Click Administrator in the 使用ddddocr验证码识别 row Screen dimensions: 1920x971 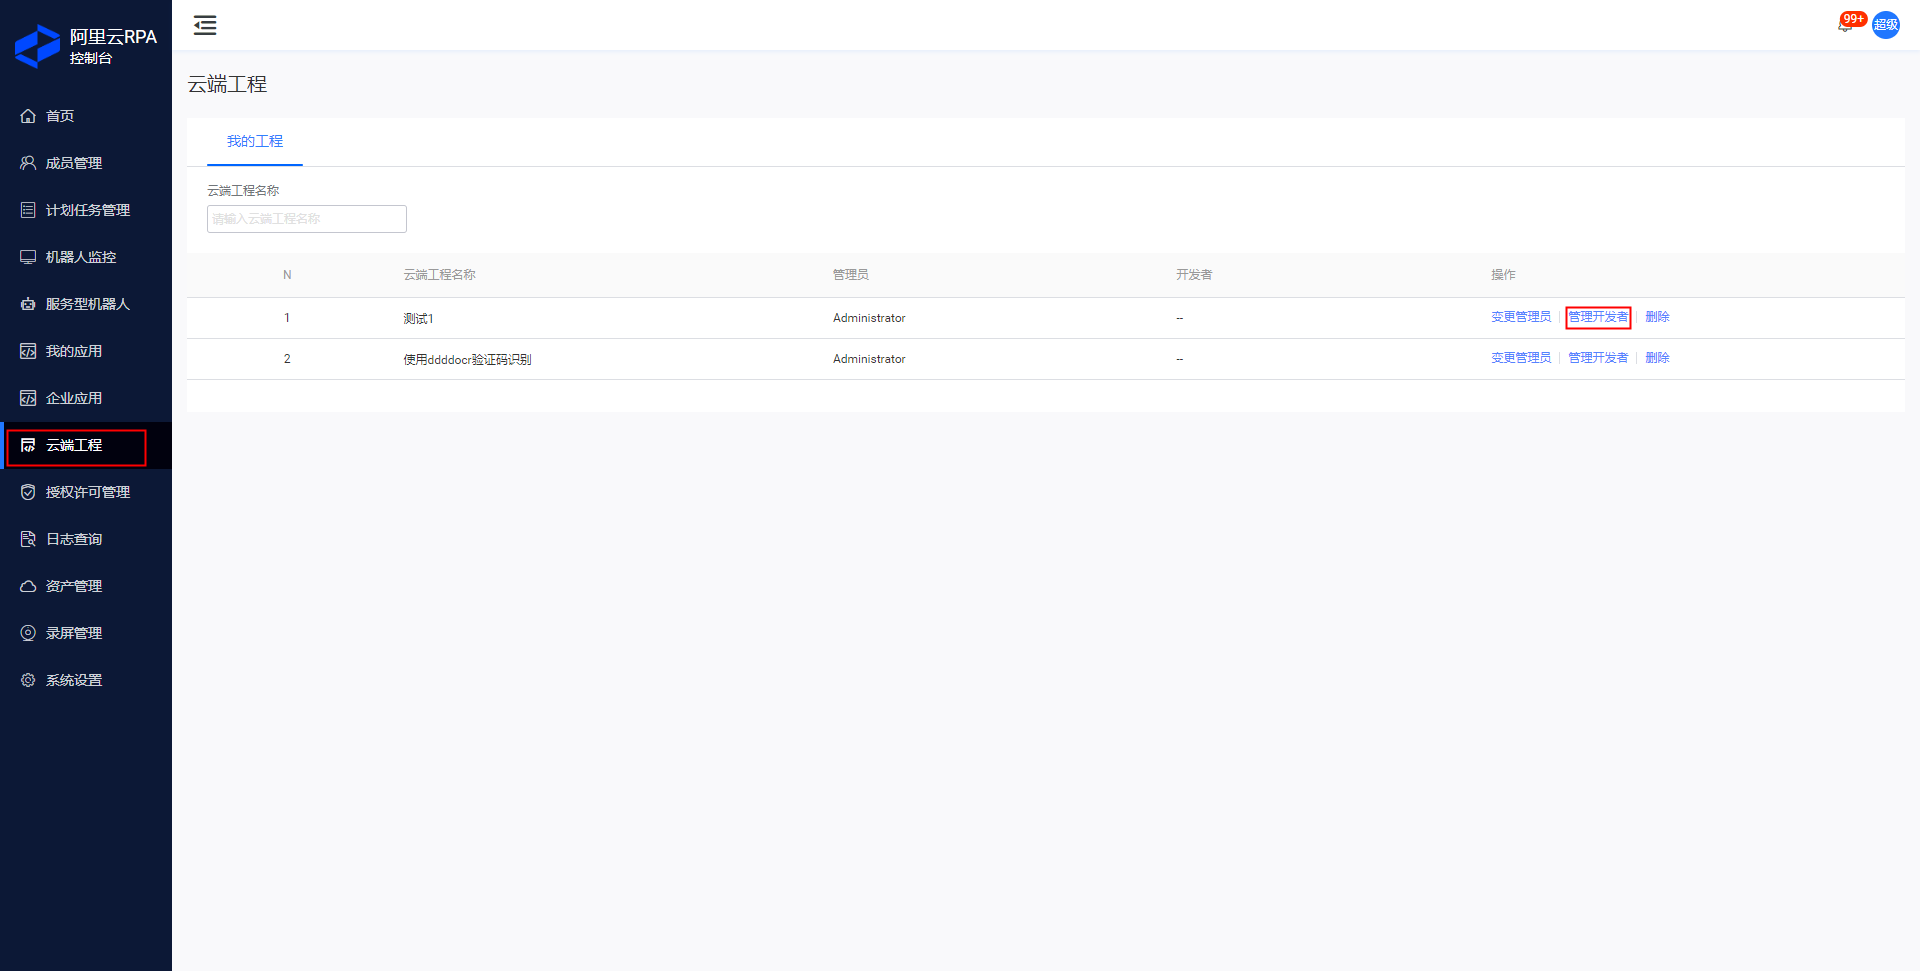pos(869,359)
